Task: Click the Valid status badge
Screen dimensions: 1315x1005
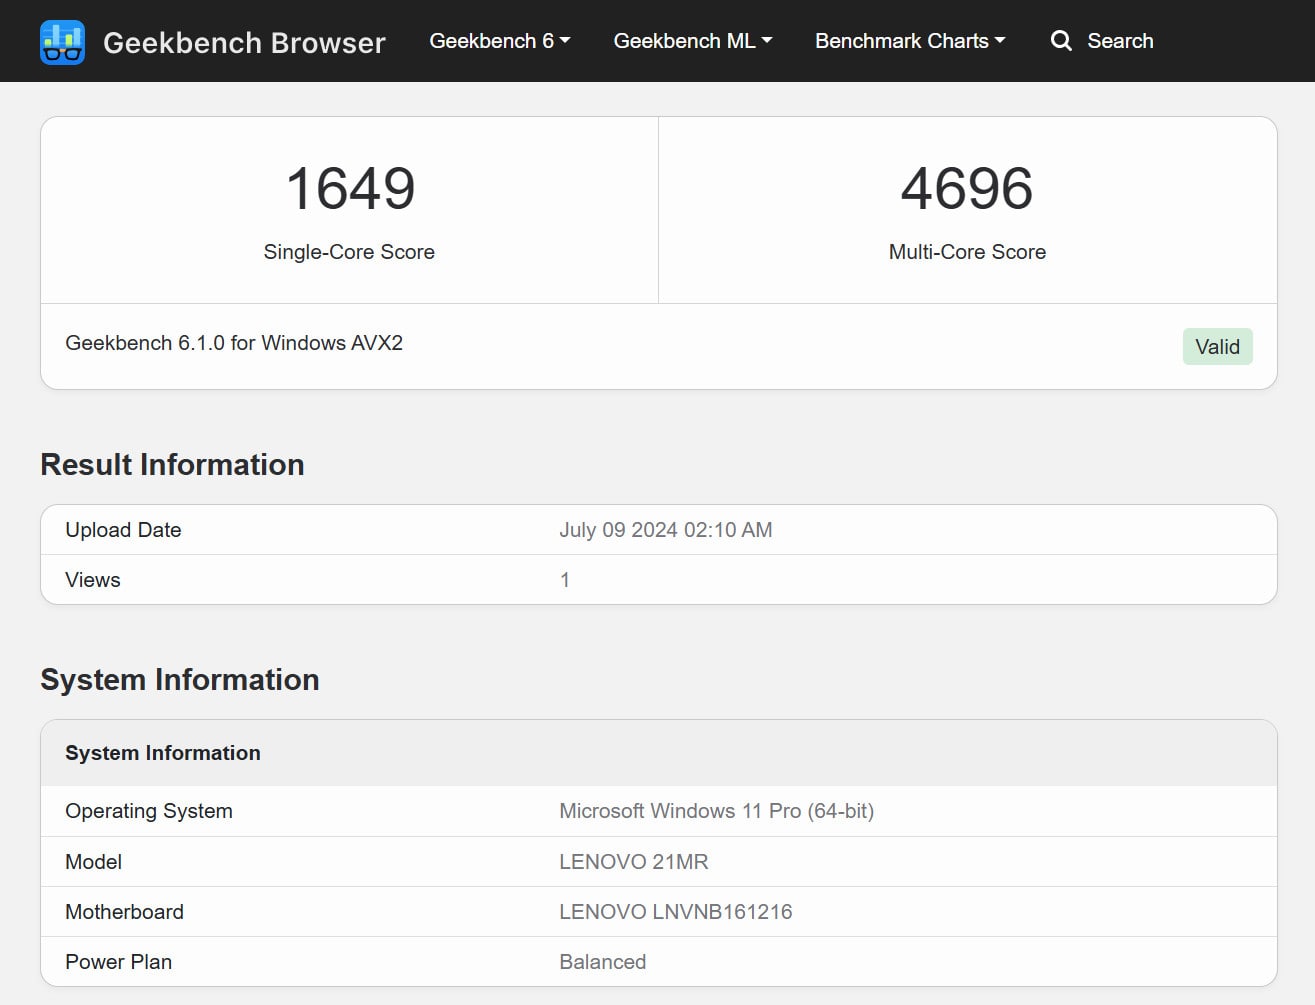Action: point(1217,347)
